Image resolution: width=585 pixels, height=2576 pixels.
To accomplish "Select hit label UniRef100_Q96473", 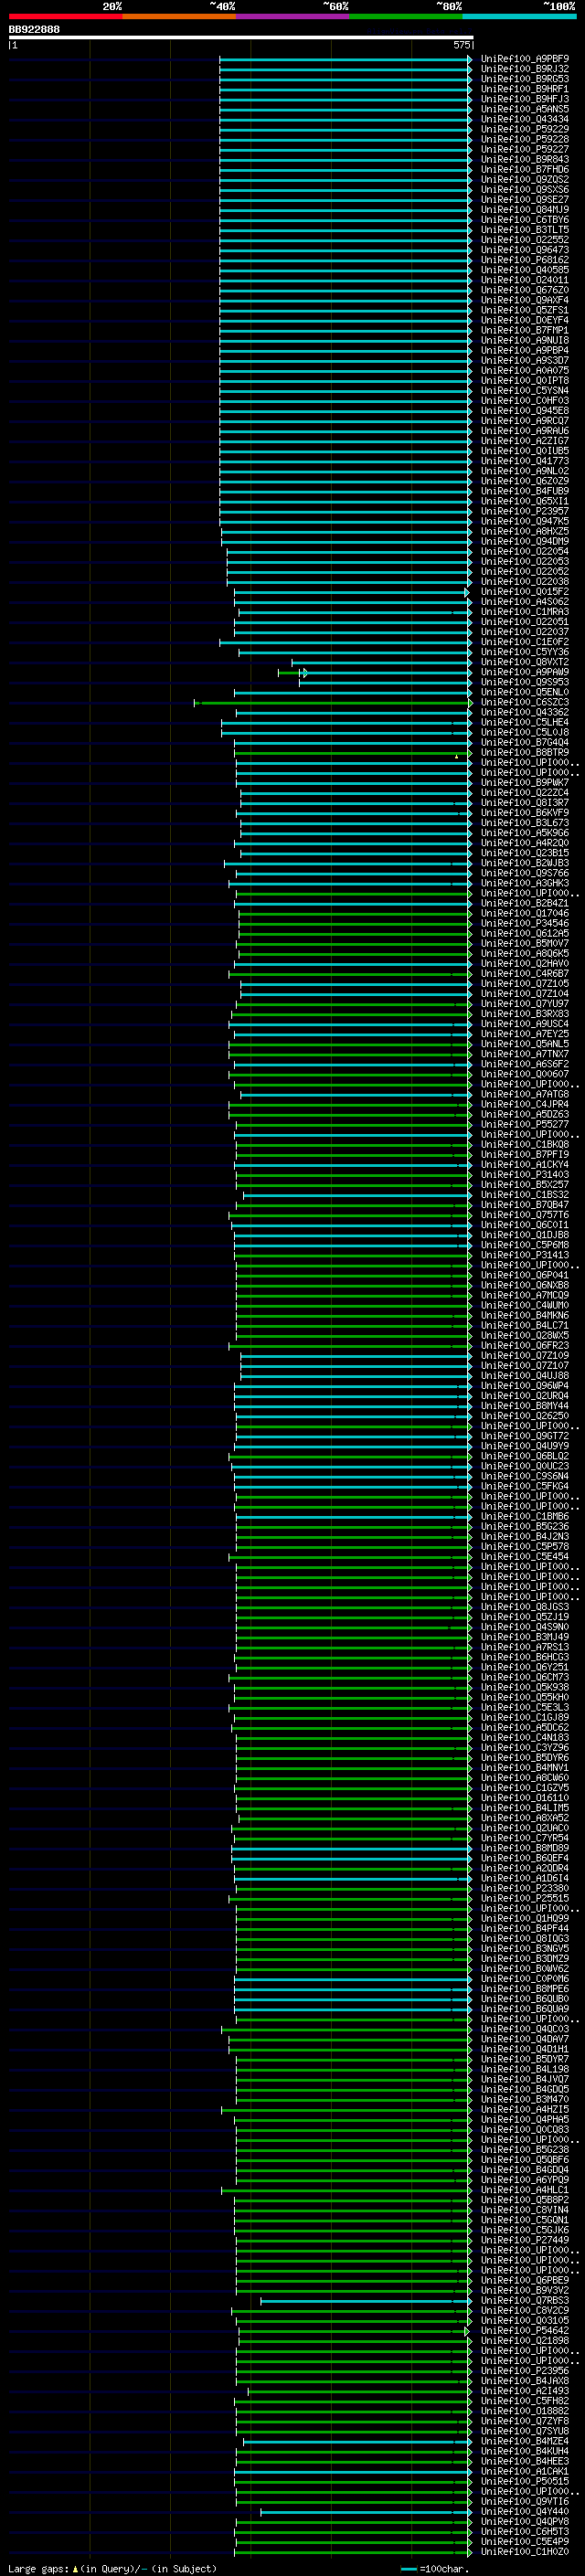I will point(525,250).
